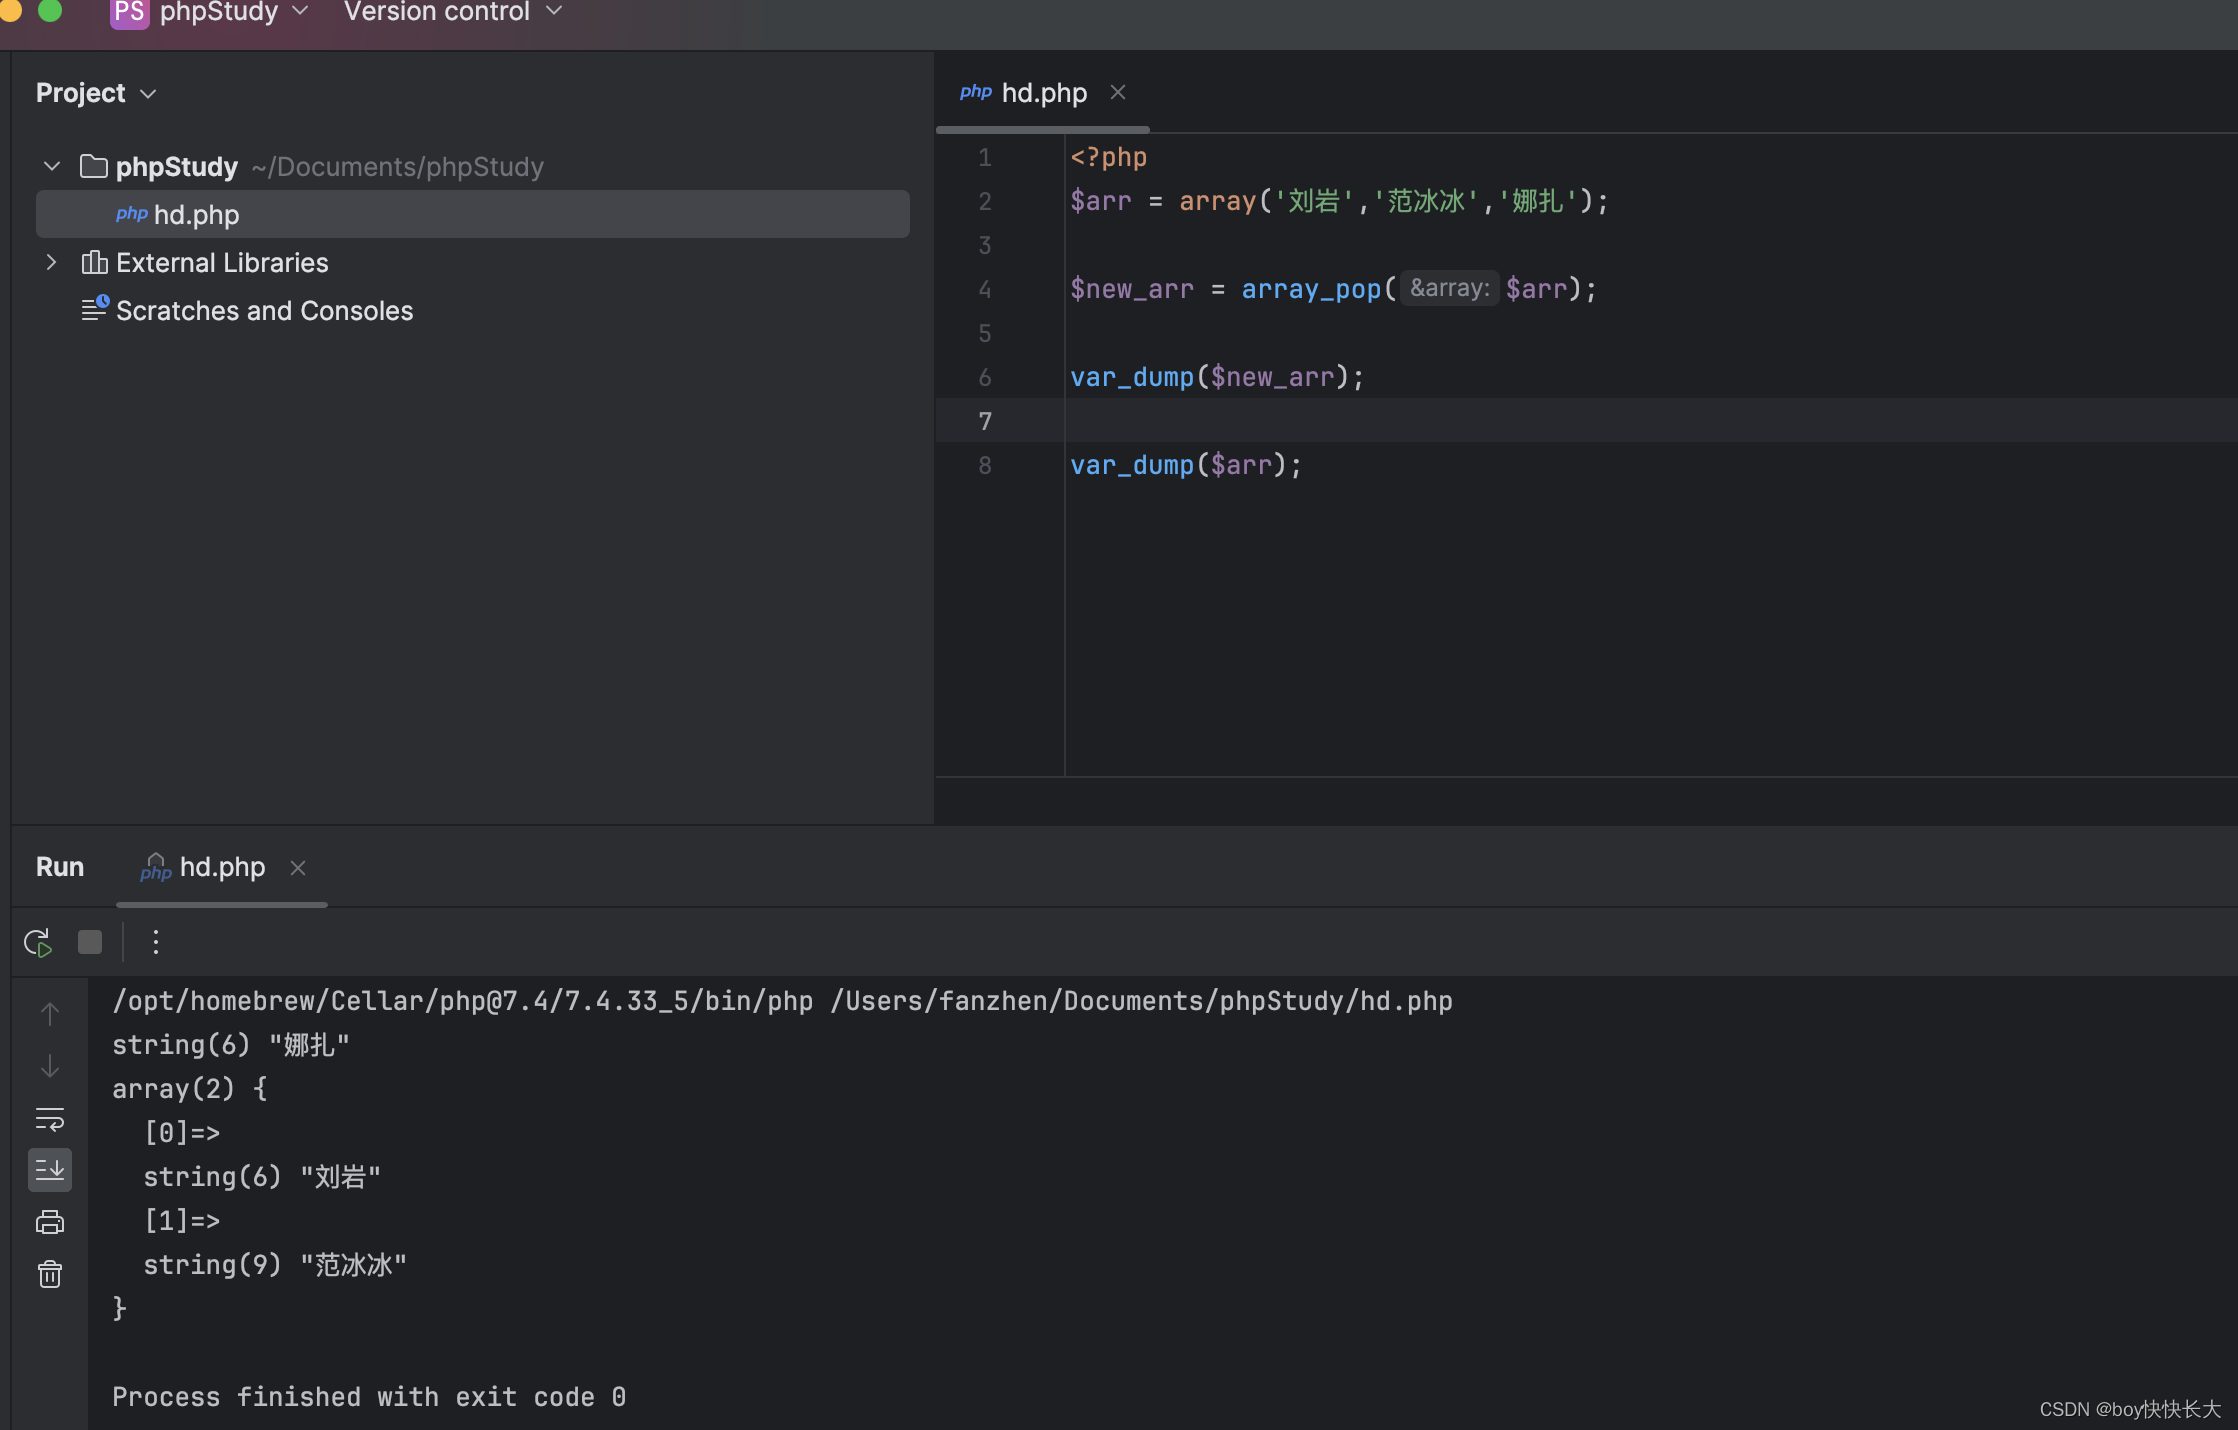Viewport: 2238px width, 1430px height.
Task: Click the Up the stack trace arrow
Action: tap(50, 1014)
